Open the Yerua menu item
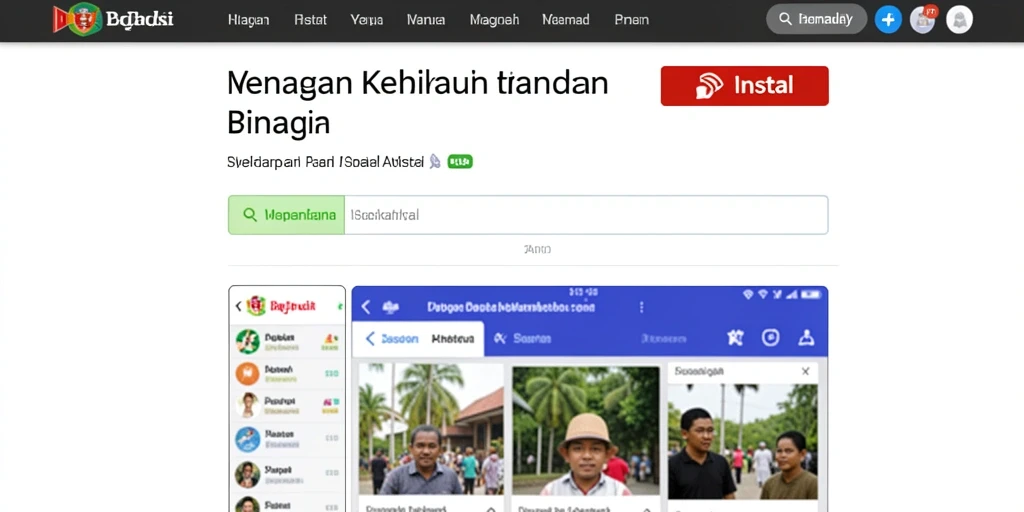 pyautogui.click(x=366, y=20)
